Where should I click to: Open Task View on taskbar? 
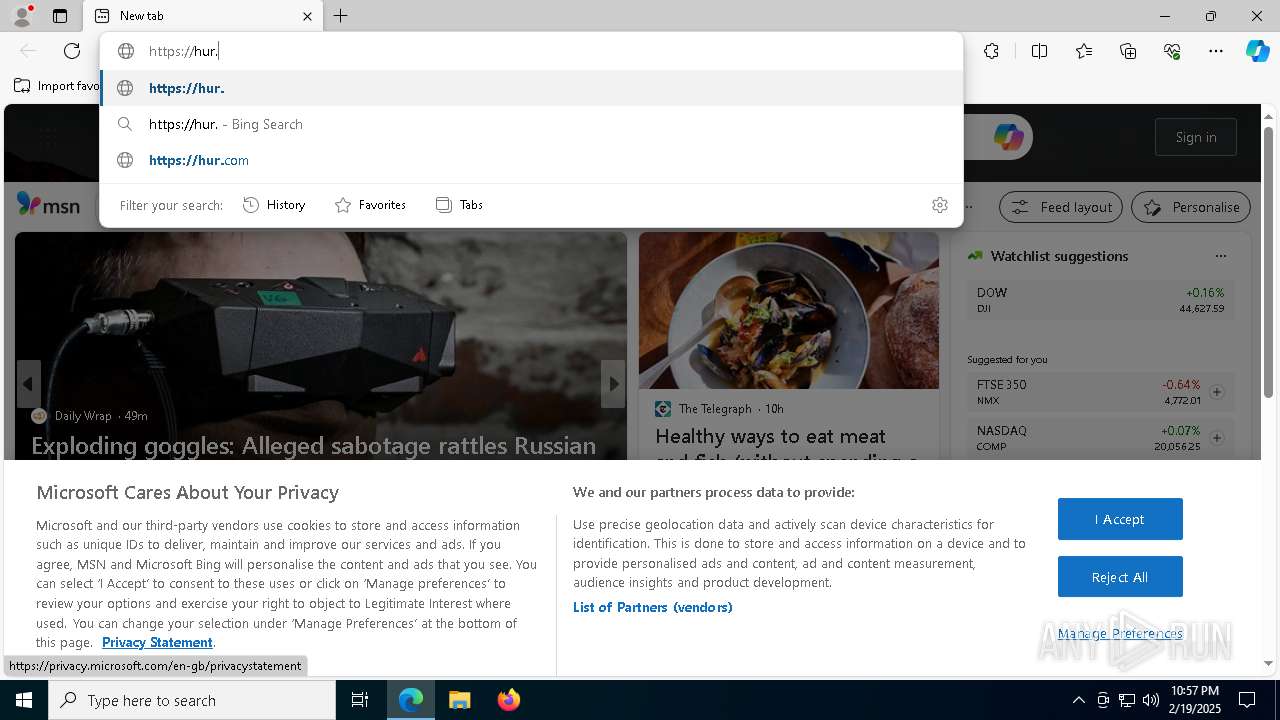coord(360,700)
